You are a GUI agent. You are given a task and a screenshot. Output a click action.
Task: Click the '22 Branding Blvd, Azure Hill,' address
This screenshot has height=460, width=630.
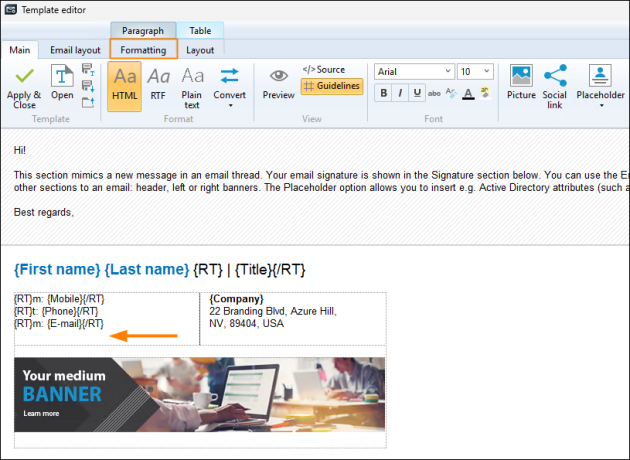pos(273,311)
